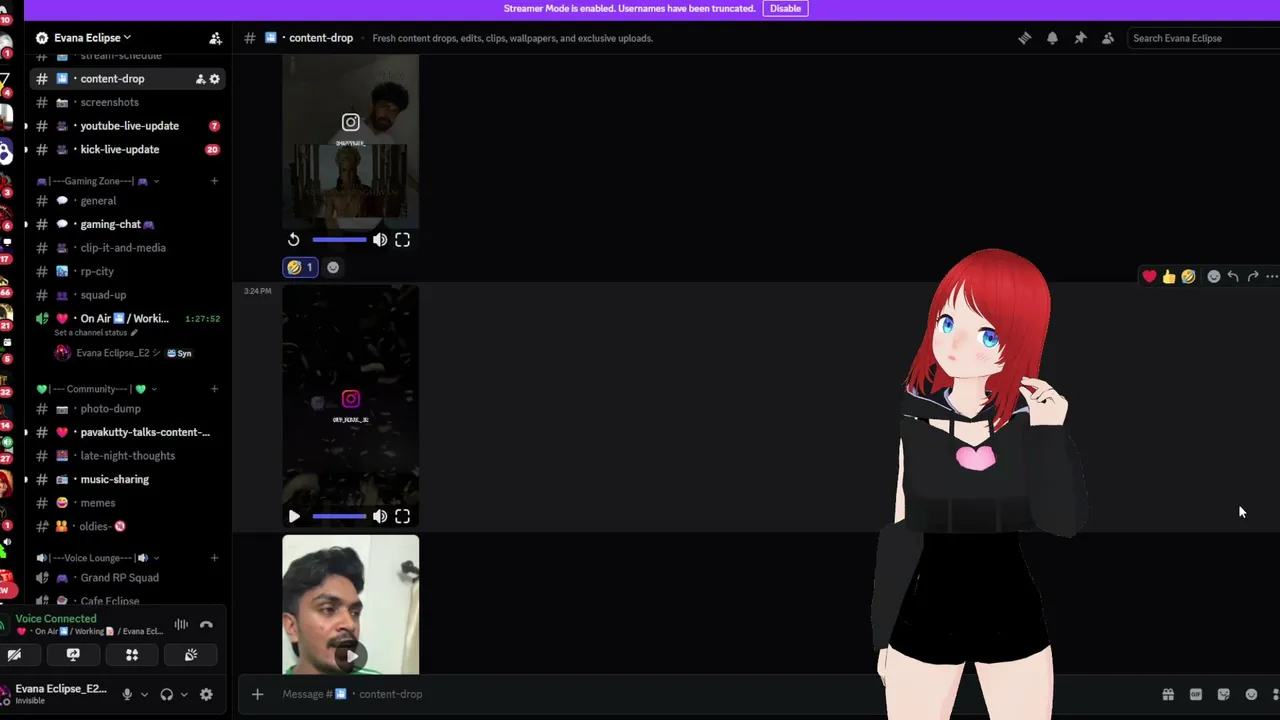Open pavakutty-talks-content channel

tap(145, 432)
